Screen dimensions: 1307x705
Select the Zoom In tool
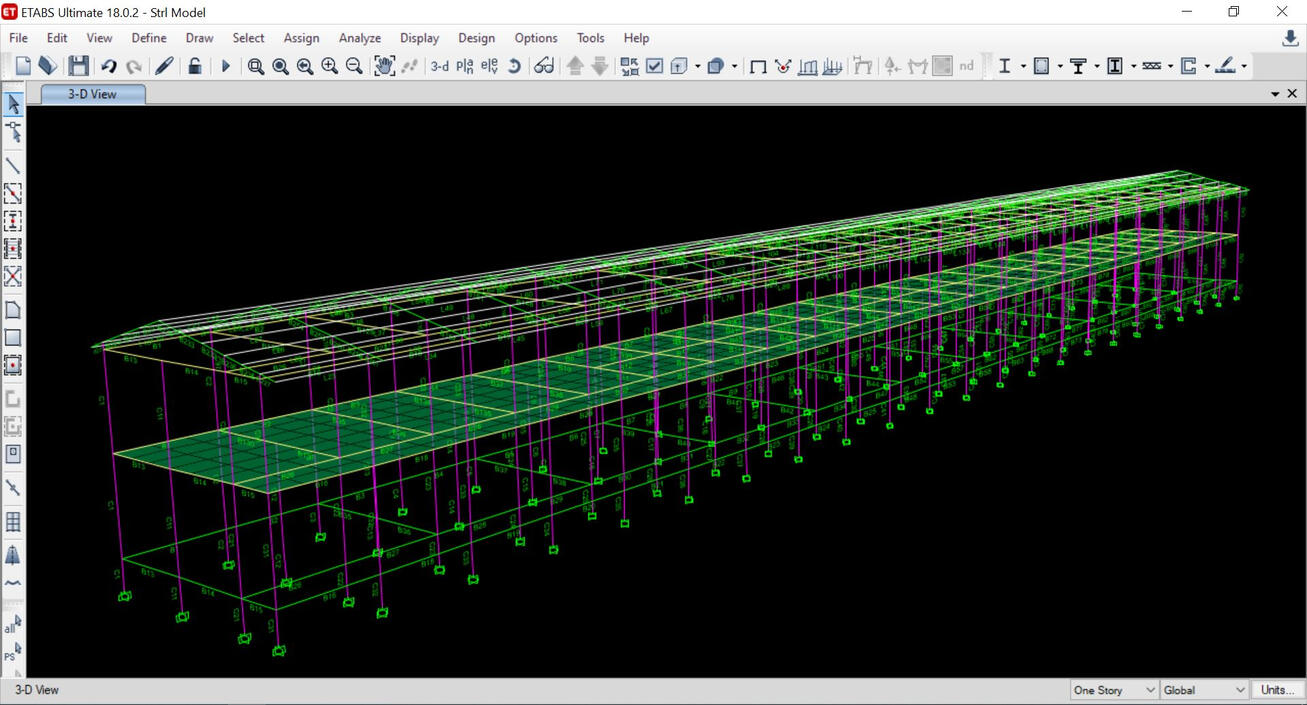[x=329, y=65]
